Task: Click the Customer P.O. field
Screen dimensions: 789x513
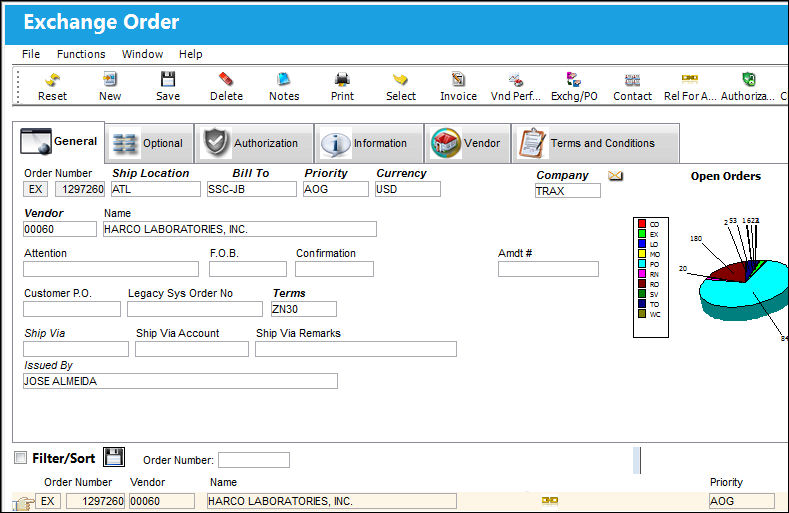Action: pyautogui.click(x=72, y=309)
